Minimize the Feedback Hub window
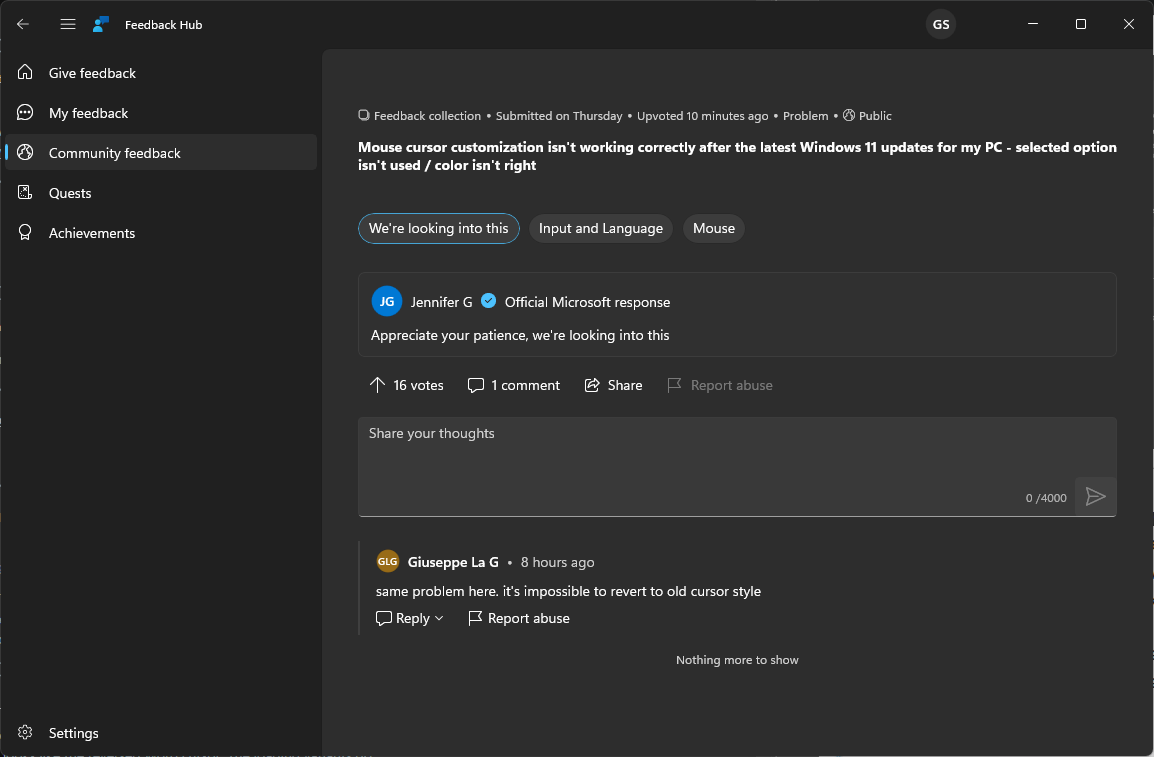 (x=1033, y=24)
